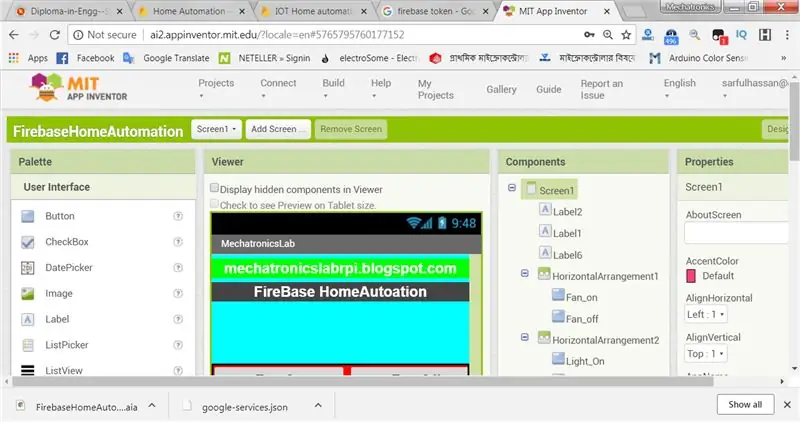Select the DatePicker palette component
This screenshot has width=800, height=422.
tap(68, 267)
